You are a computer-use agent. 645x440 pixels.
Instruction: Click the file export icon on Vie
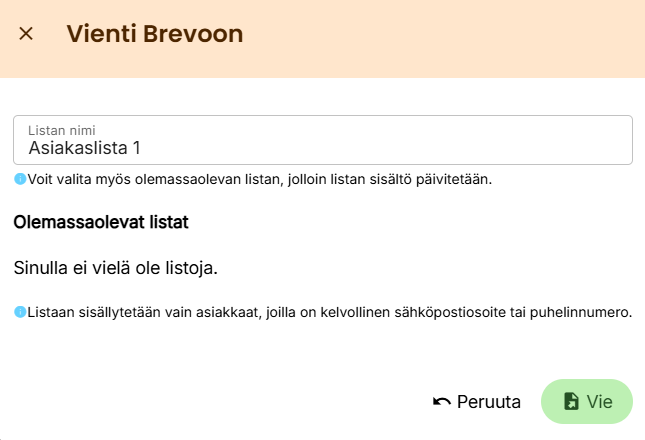(571, 402)
